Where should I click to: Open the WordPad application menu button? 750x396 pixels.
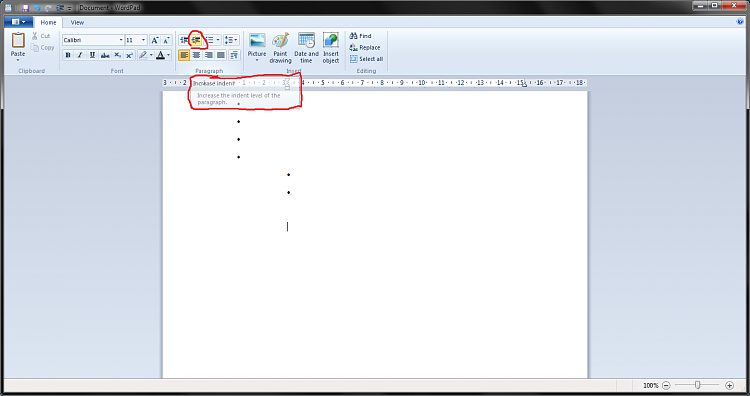19,22
